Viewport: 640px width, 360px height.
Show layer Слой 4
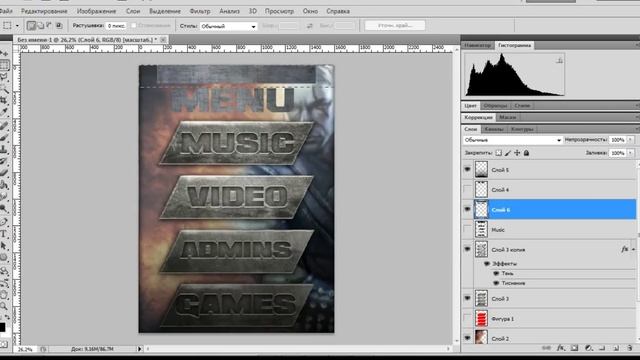pos(467,189)
